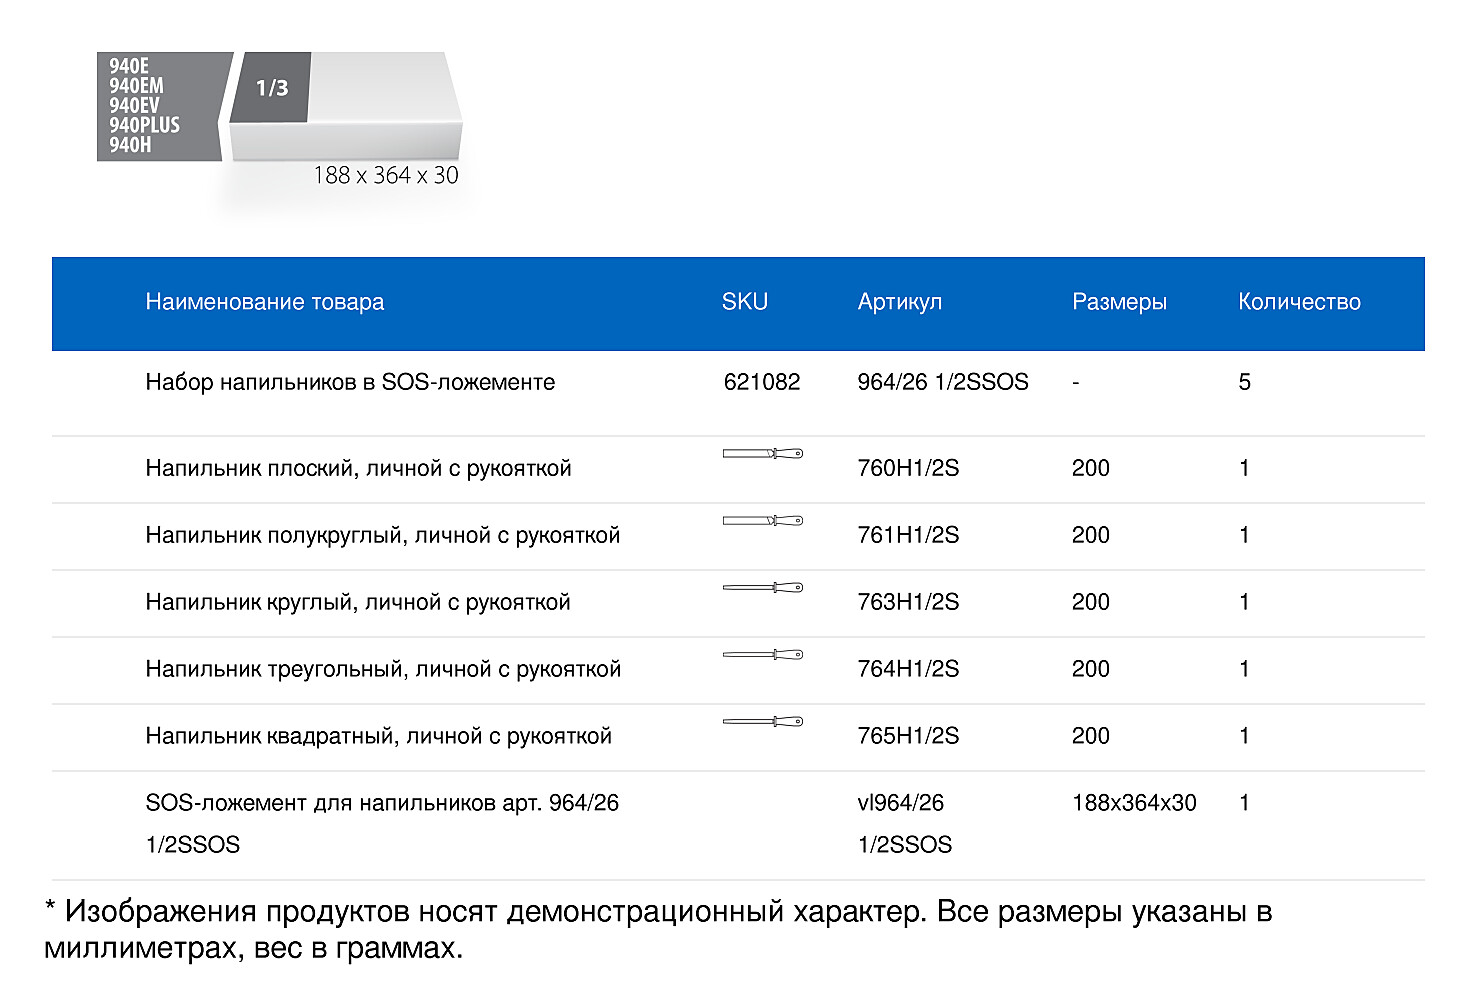Select the round file icon
This screenshot has width=1483, height=1005.
pos(763,588)
